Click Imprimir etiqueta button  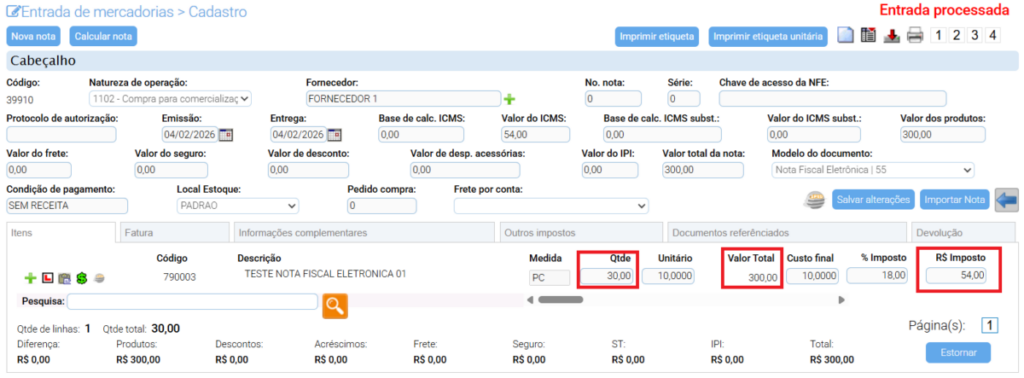tap(656, 37)
